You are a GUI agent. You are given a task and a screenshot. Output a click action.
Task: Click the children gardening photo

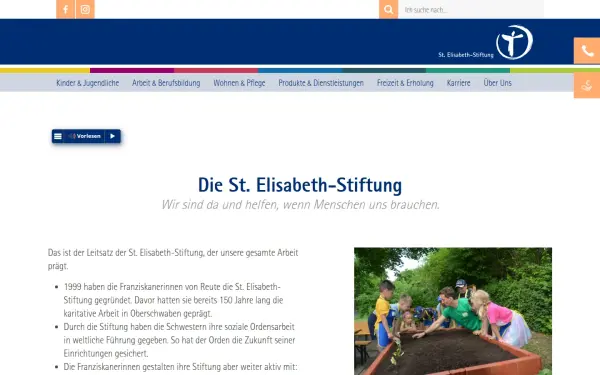coord(453,311)
